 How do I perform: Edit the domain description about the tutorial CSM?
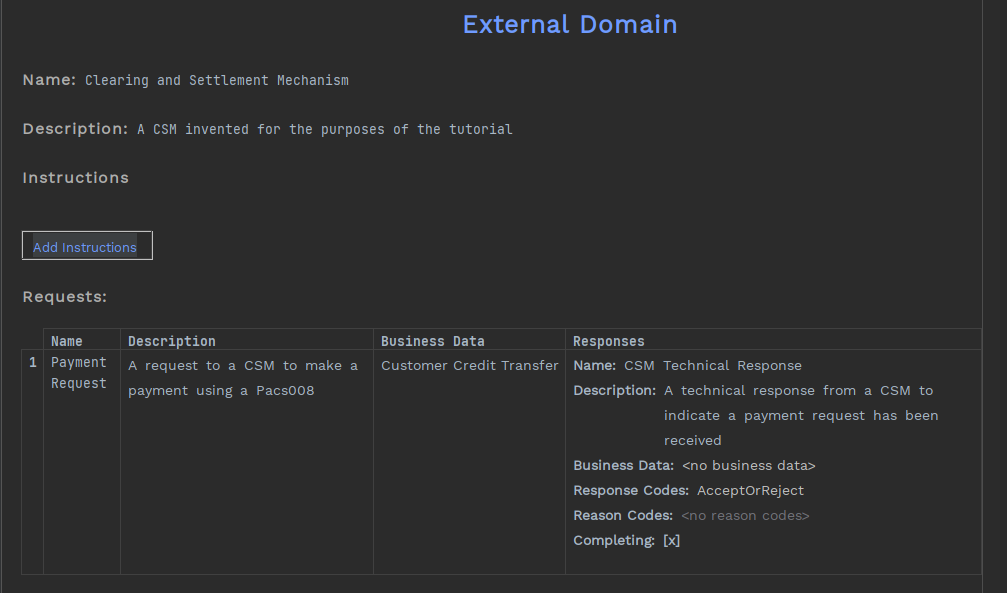point(324,129)
